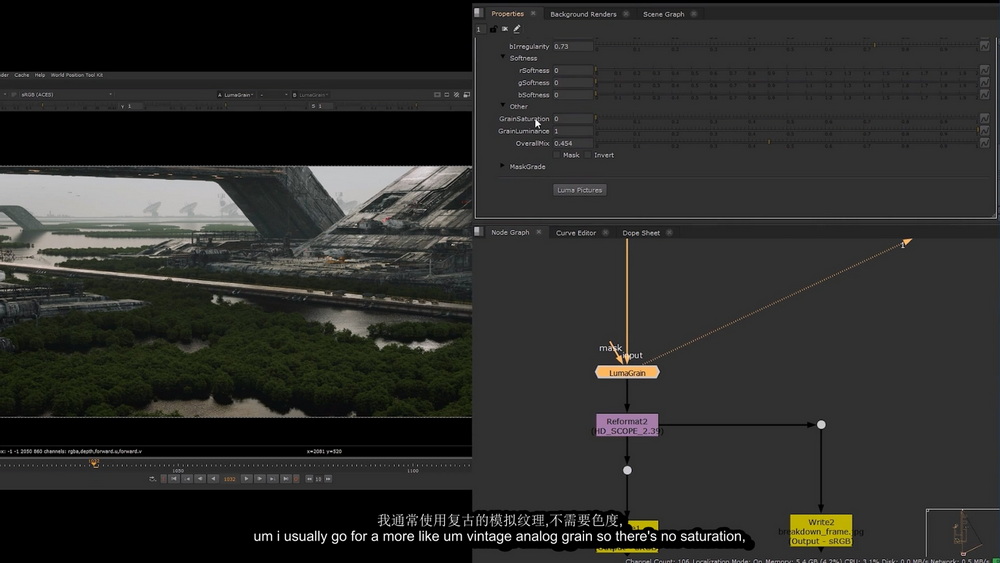Click the OverallMix value field

pos(573,143)
